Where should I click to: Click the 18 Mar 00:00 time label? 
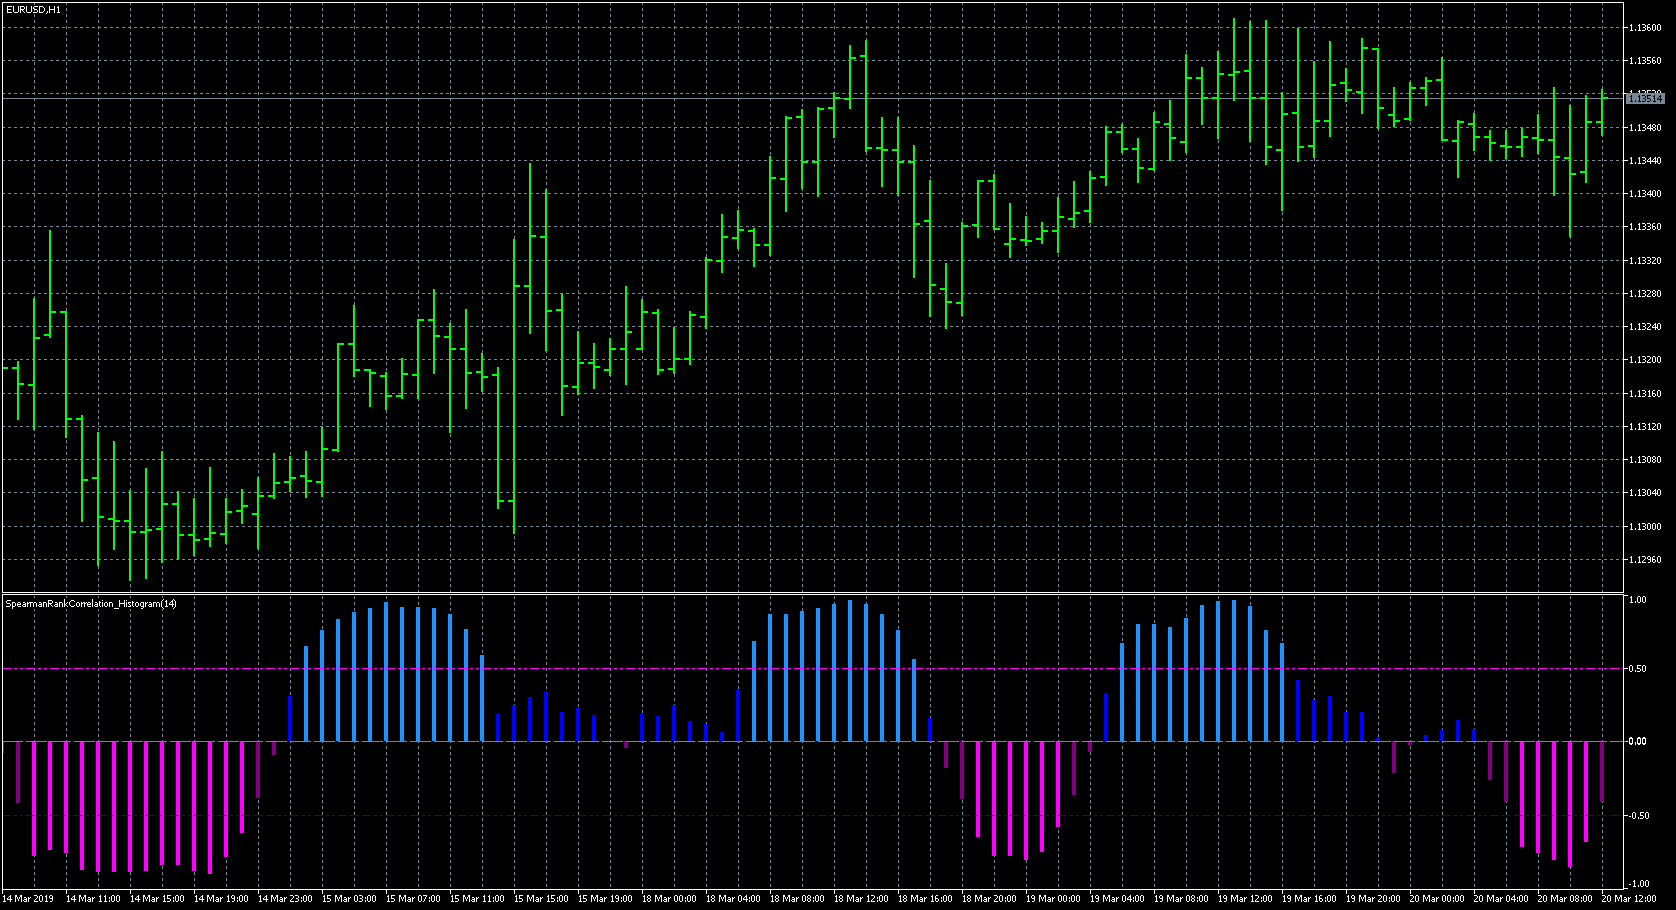coord(669,899)
